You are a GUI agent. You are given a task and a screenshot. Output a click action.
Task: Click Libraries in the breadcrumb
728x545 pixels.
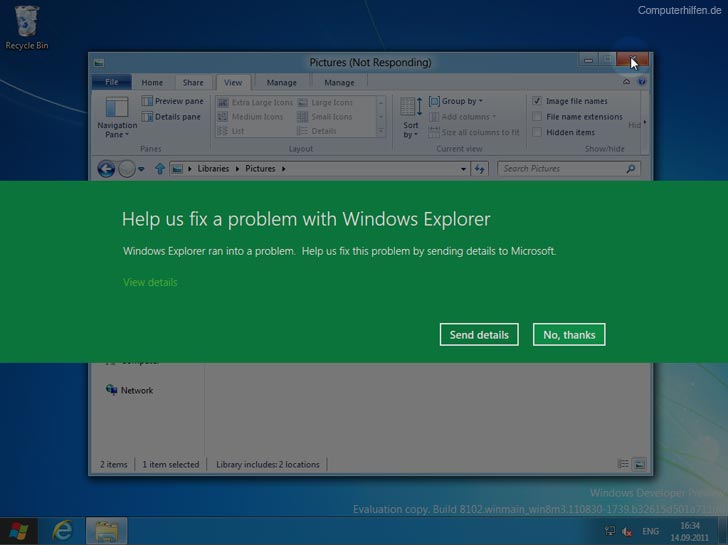tap(213, 169)
